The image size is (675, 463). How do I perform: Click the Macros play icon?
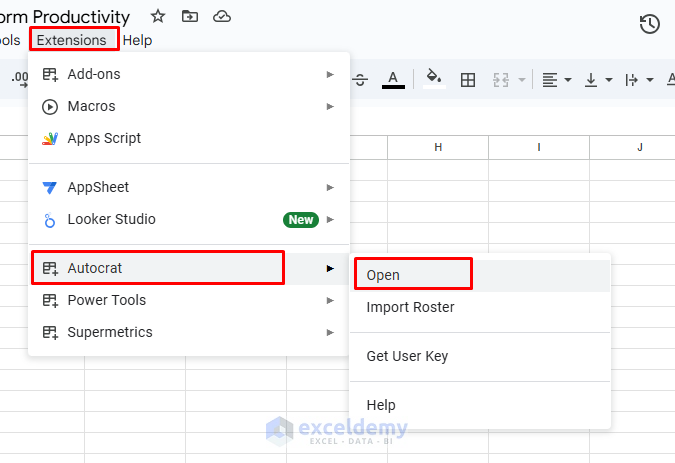50,106
